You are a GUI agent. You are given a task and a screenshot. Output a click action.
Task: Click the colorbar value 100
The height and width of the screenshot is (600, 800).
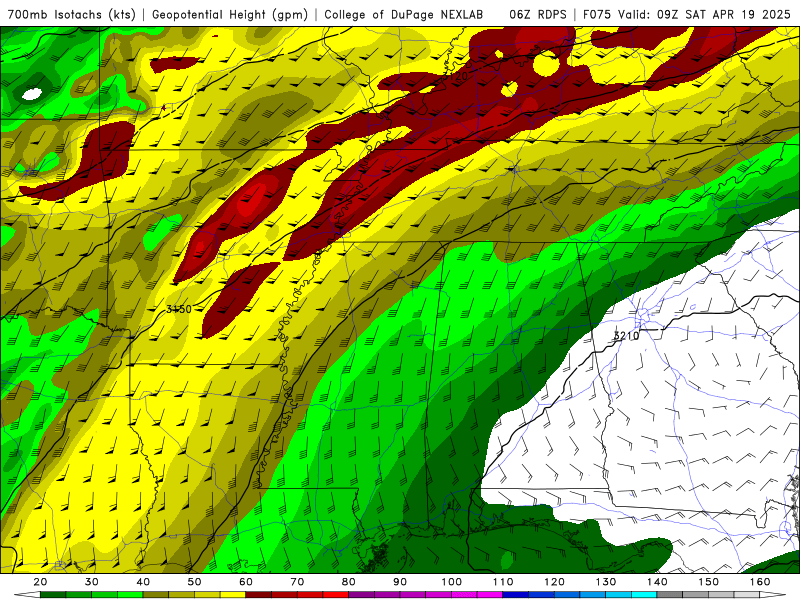452,582
